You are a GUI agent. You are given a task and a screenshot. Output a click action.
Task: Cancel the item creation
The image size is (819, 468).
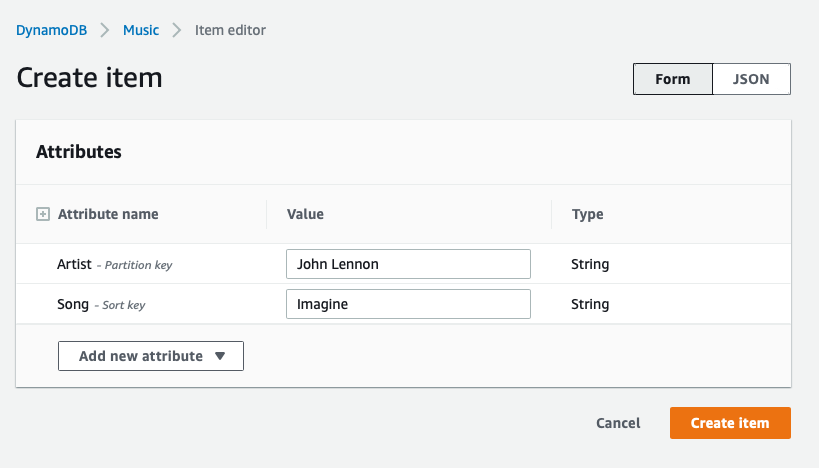pos(618,423)
